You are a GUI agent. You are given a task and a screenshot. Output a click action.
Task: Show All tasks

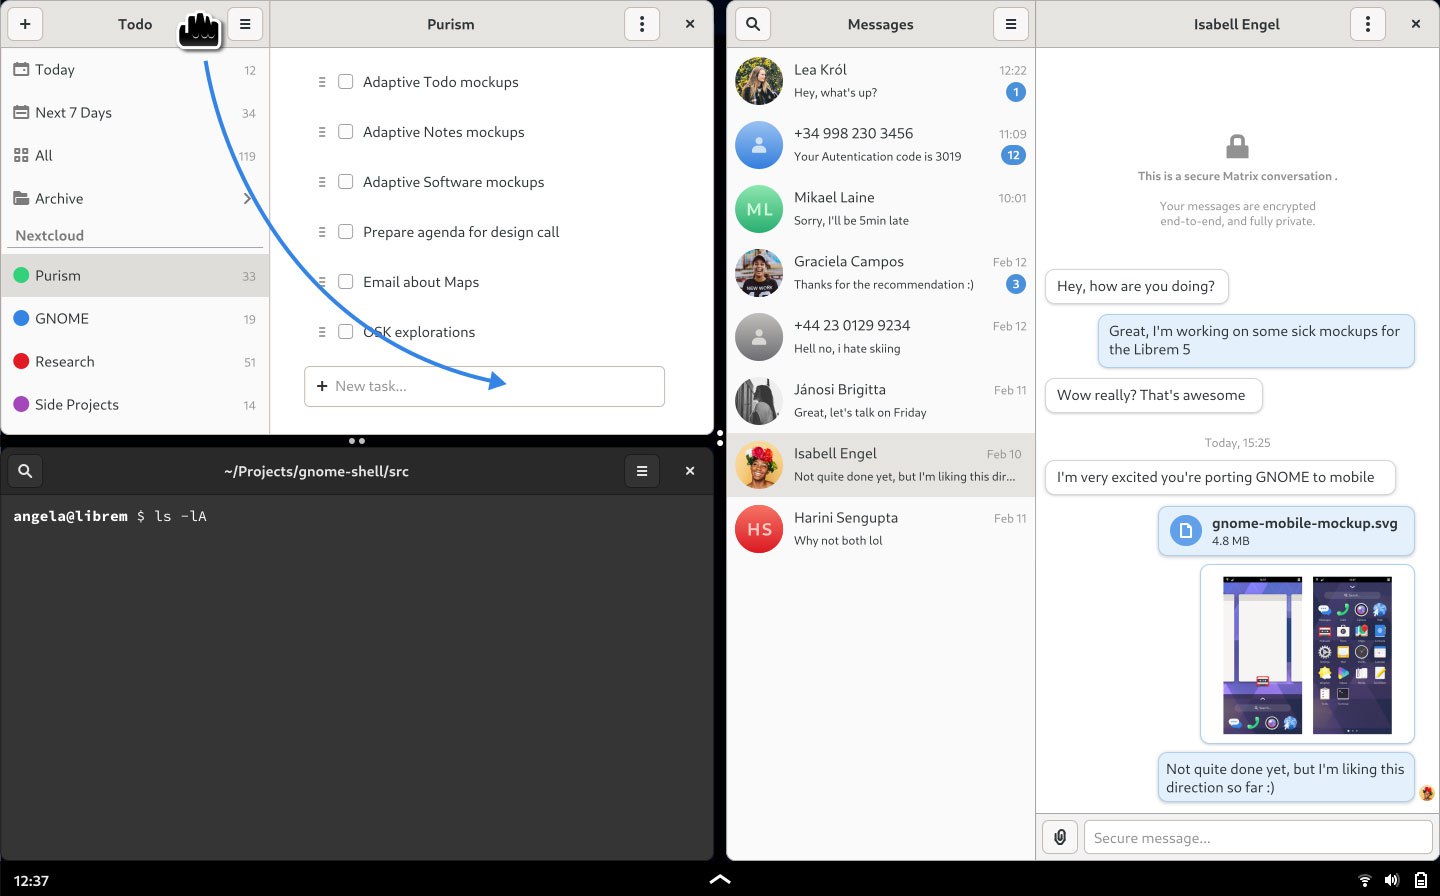point(135,156)
